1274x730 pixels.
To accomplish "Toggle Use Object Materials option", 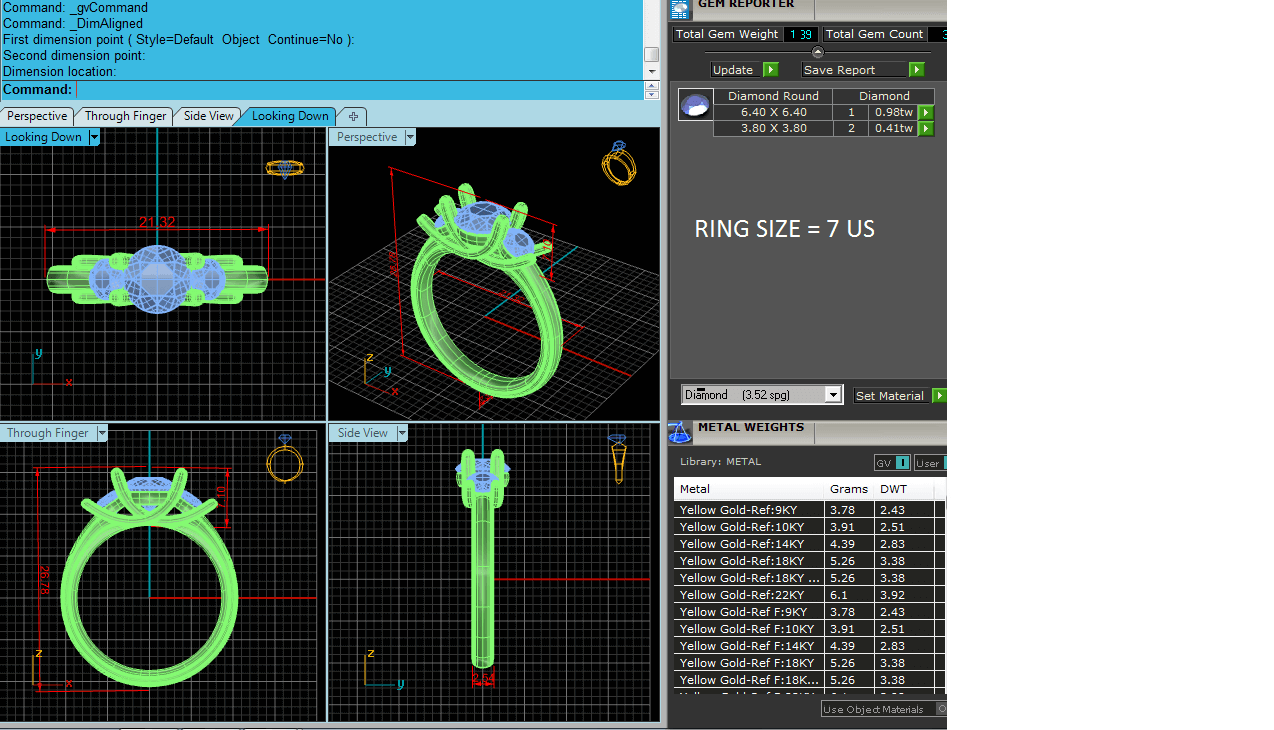I will pyautogui.click(x=941, y=709).
